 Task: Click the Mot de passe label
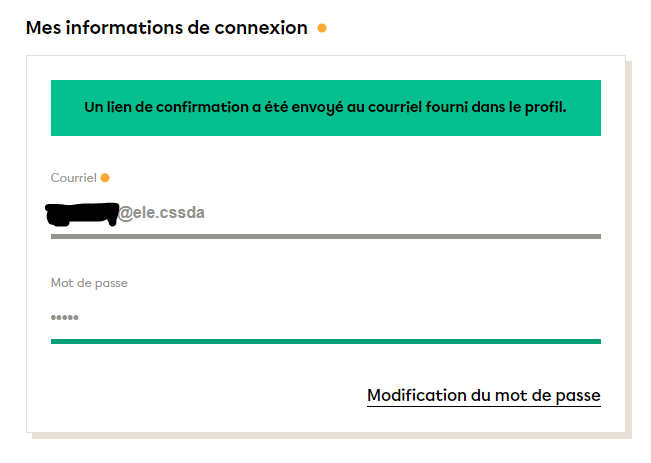89,283
